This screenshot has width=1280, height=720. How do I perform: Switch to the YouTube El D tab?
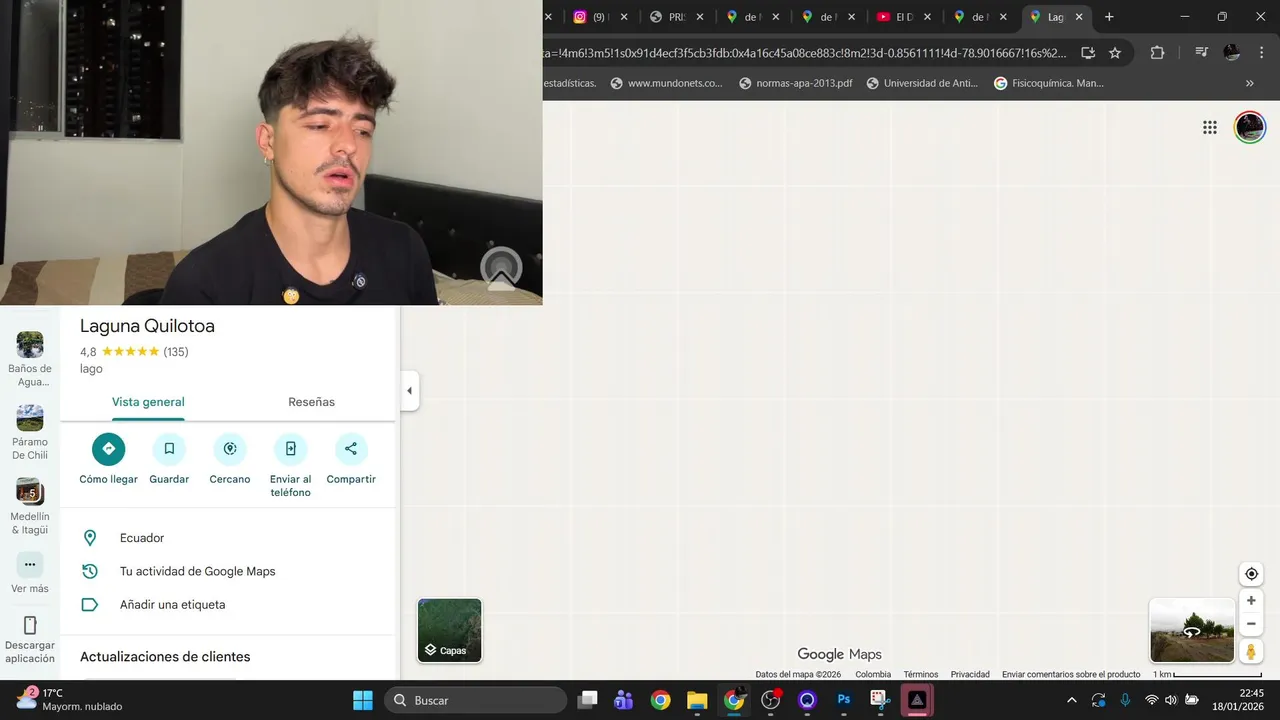[x=895, y=17]
